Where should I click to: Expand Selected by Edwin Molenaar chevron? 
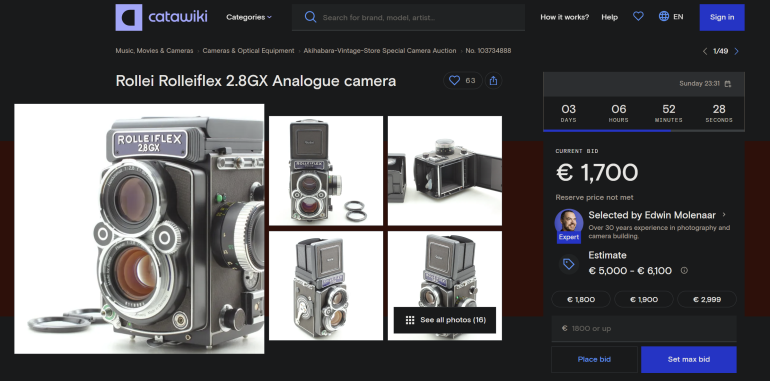pos(724,215)
